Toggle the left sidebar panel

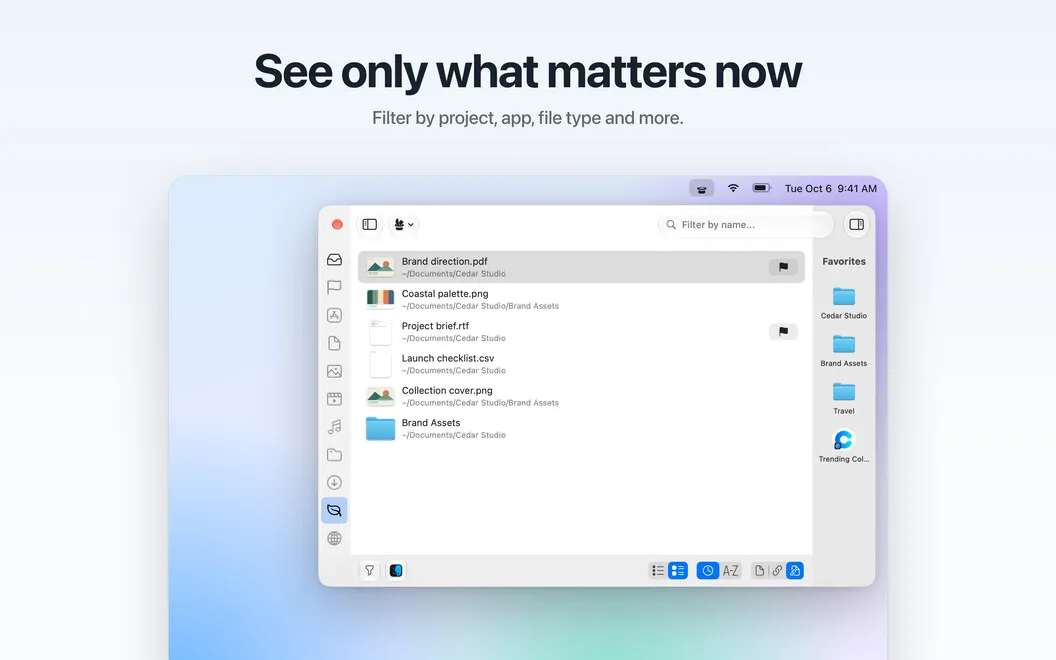coord(370,224)
